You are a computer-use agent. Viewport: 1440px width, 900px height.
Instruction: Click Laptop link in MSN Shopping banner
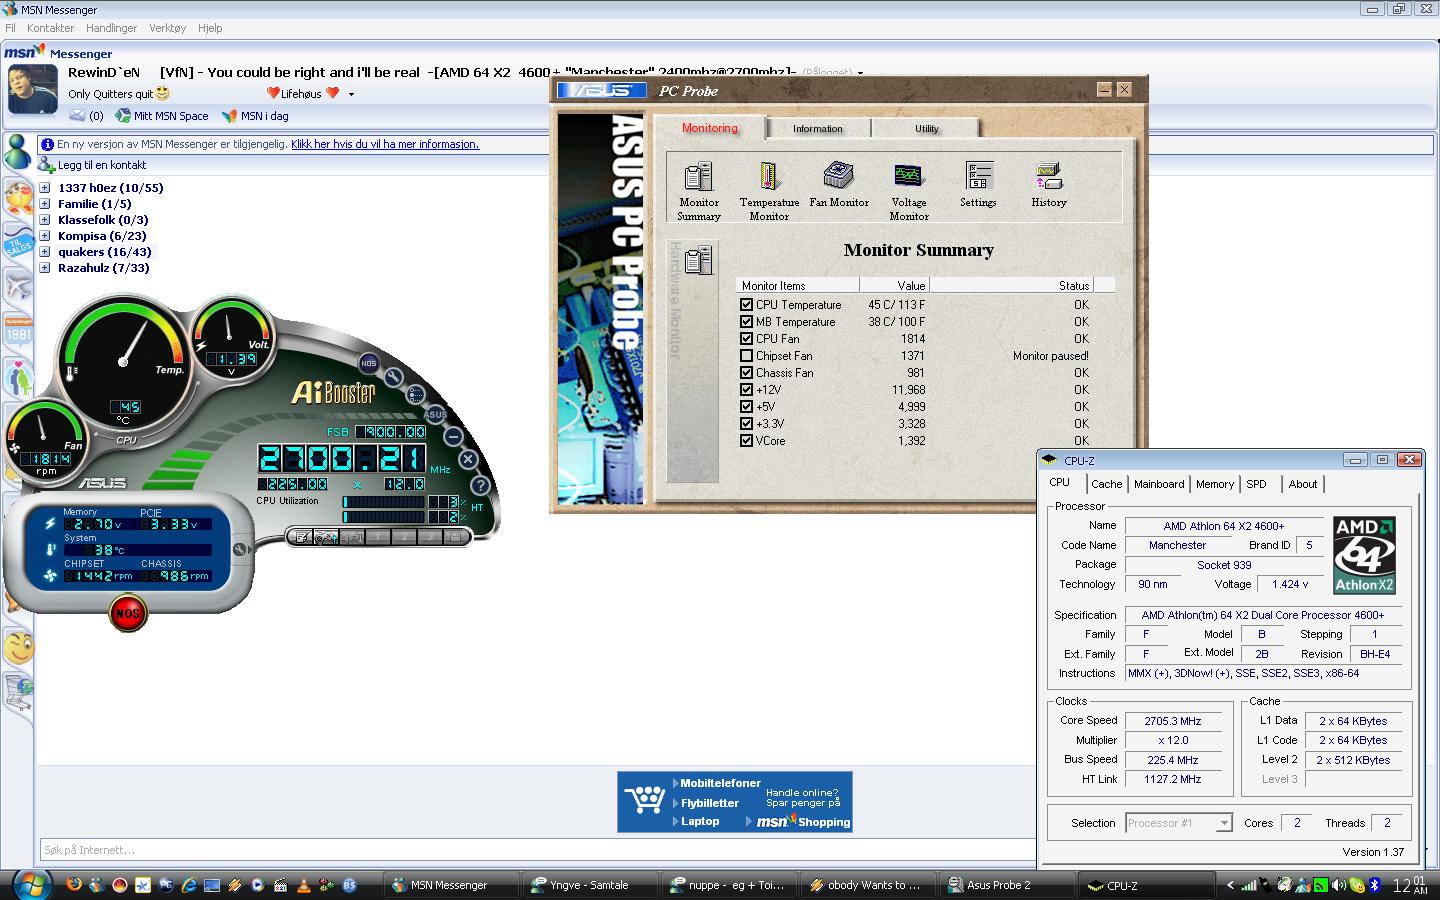coord(700,821)
